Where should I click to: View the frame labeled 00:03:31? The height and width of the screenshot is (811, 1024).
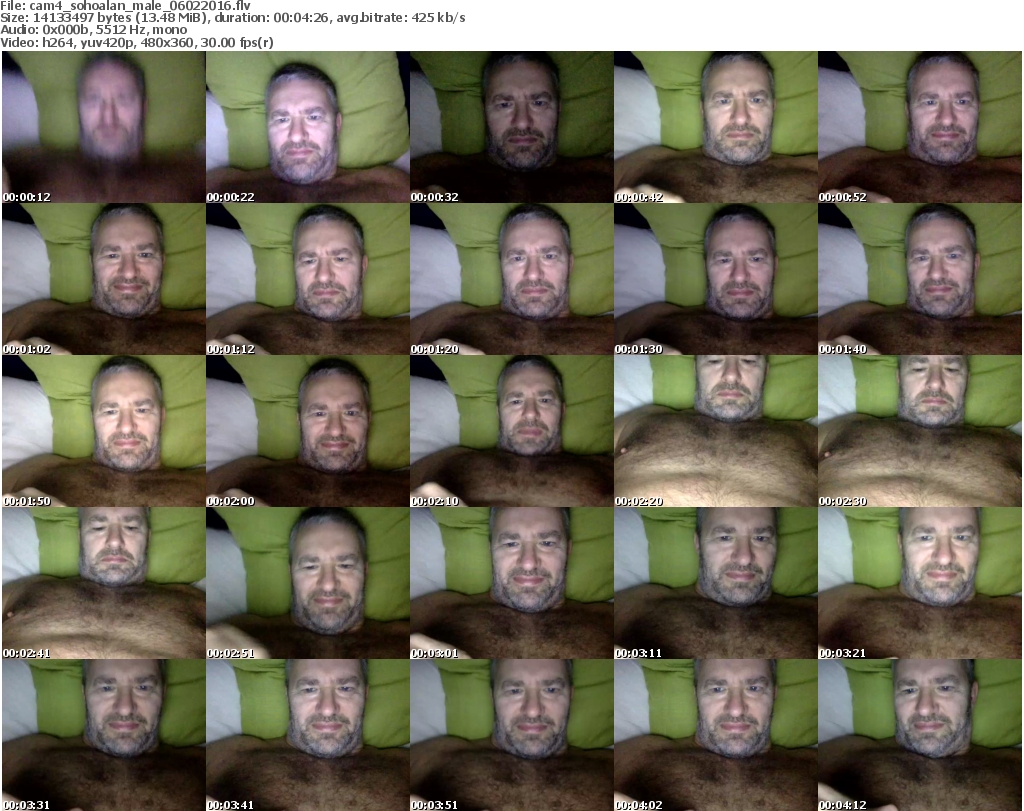[x=104, y=735]
